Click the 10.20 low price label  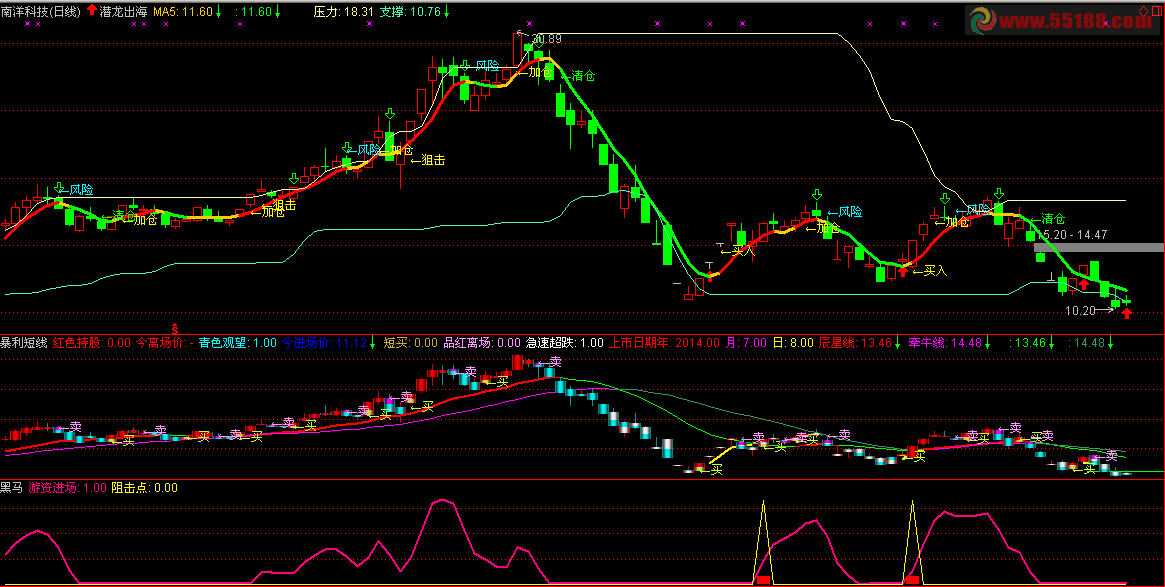tap(1080, 311)
